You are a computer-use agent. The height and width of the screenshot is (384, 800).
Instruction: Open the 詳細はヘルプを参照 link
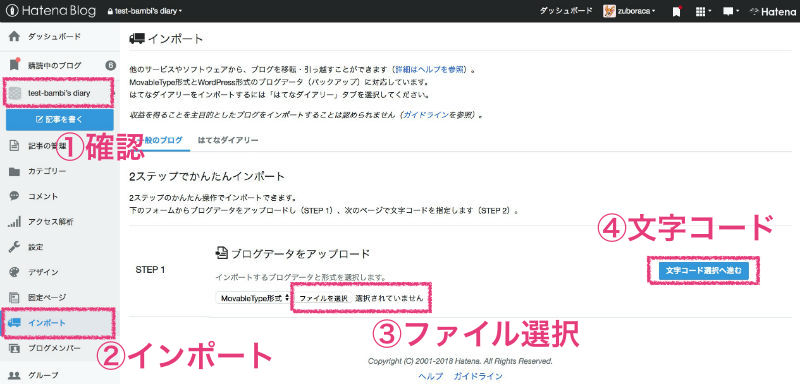(x=429, y=69)
